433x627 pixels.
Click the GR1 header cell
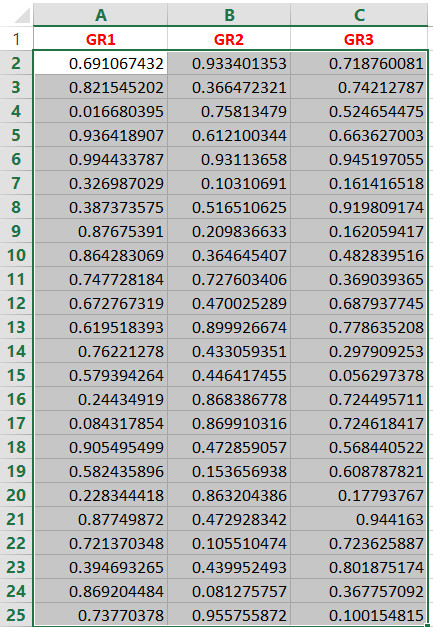coord(100,39)
